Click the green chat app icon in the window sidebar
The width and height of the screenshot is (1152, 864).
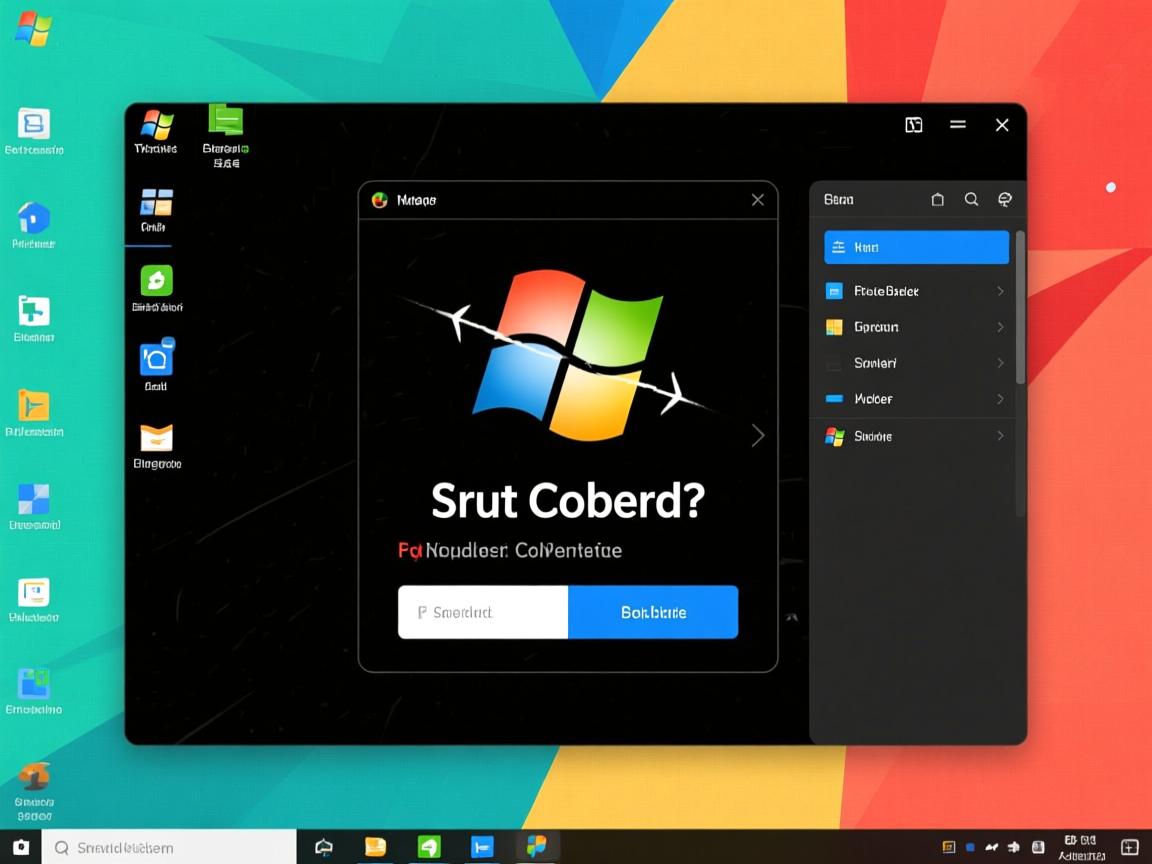(156, 280)
